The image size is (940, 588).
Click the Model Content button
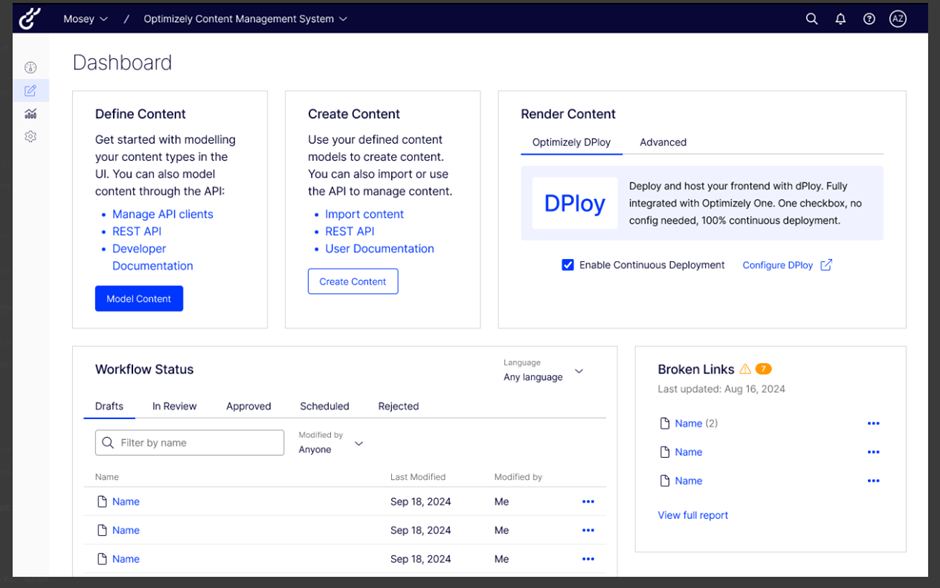[139, 298]
